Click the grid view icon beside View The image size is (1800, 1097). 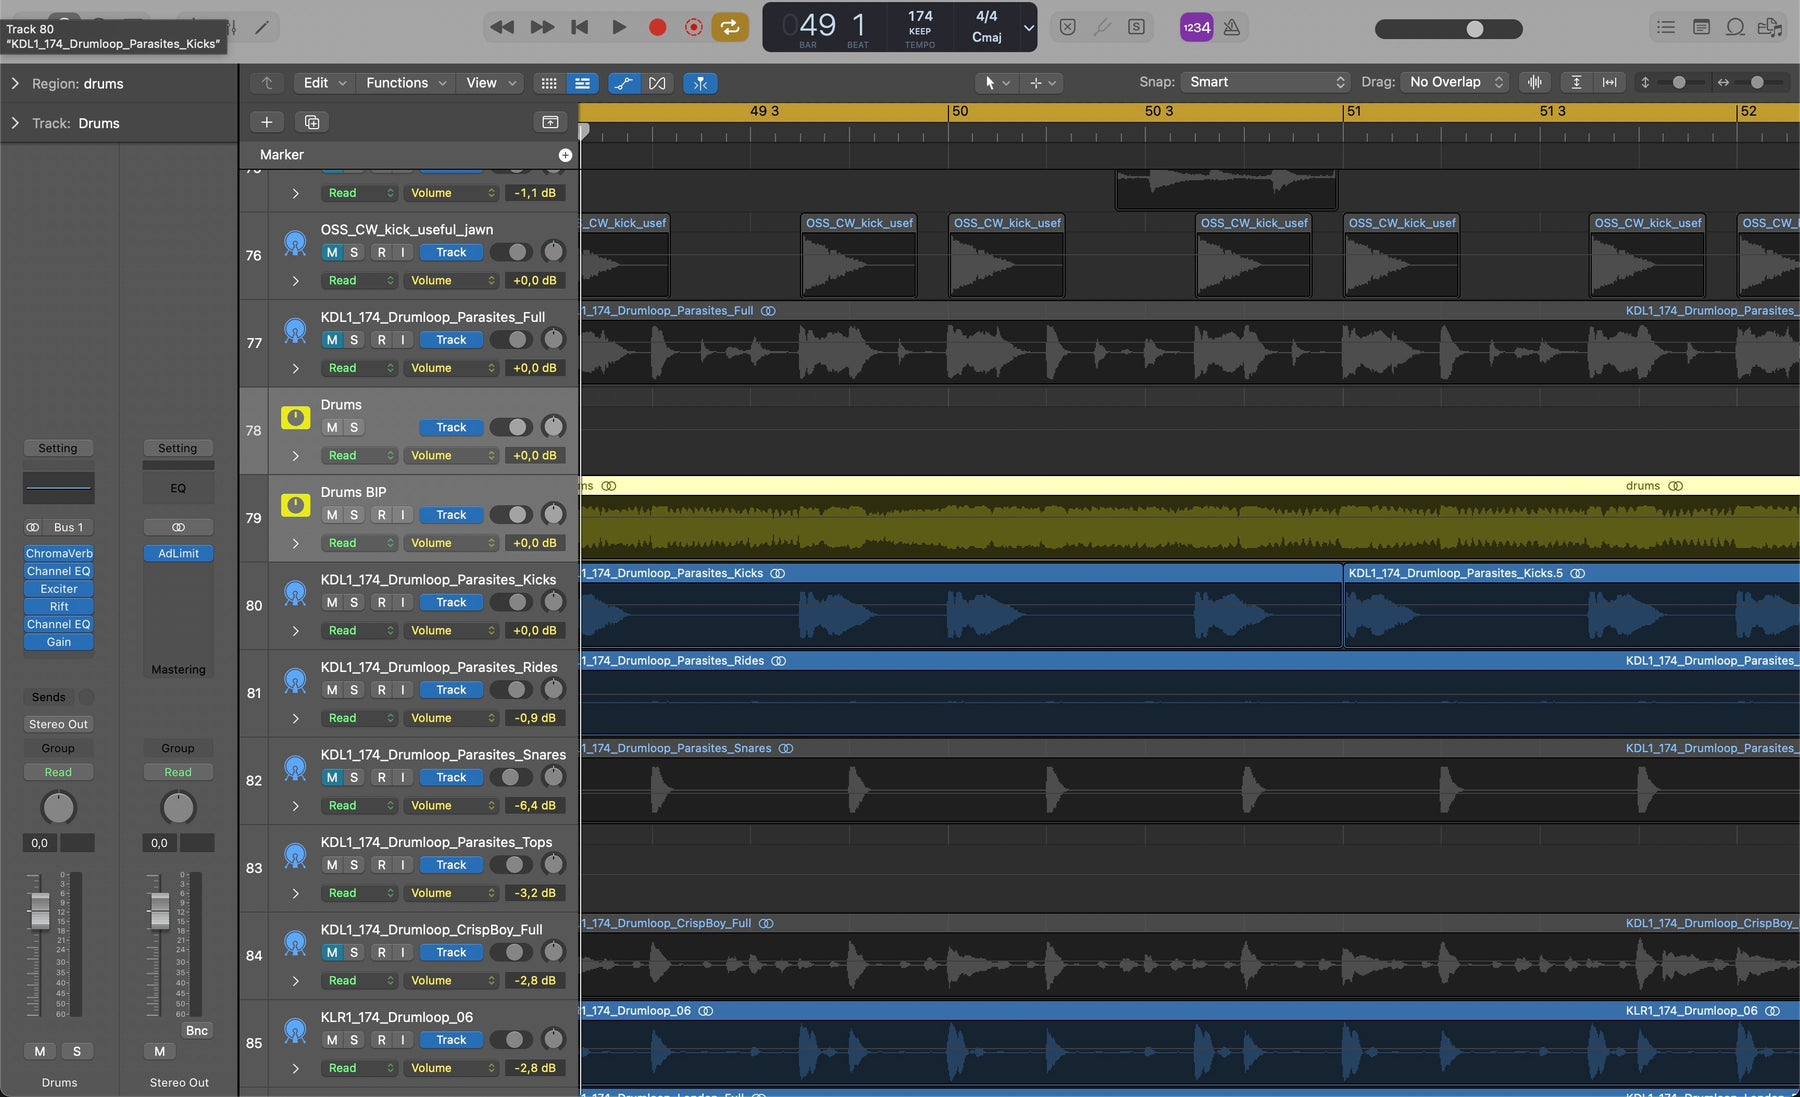549,83
